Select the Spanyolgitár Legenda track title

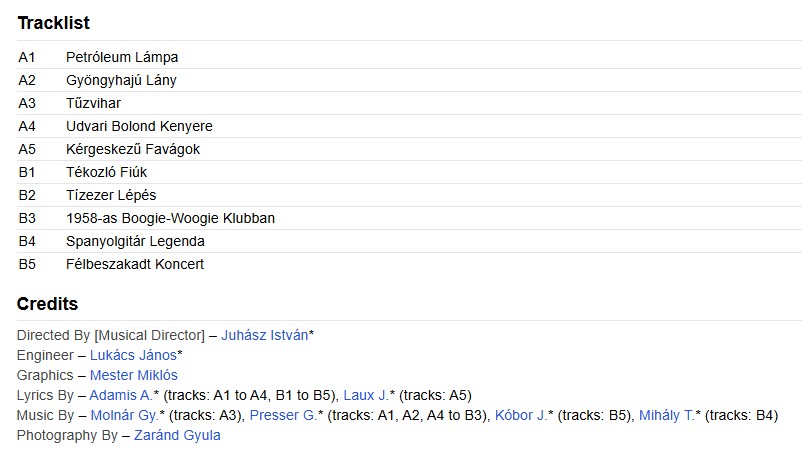point(135,241)
